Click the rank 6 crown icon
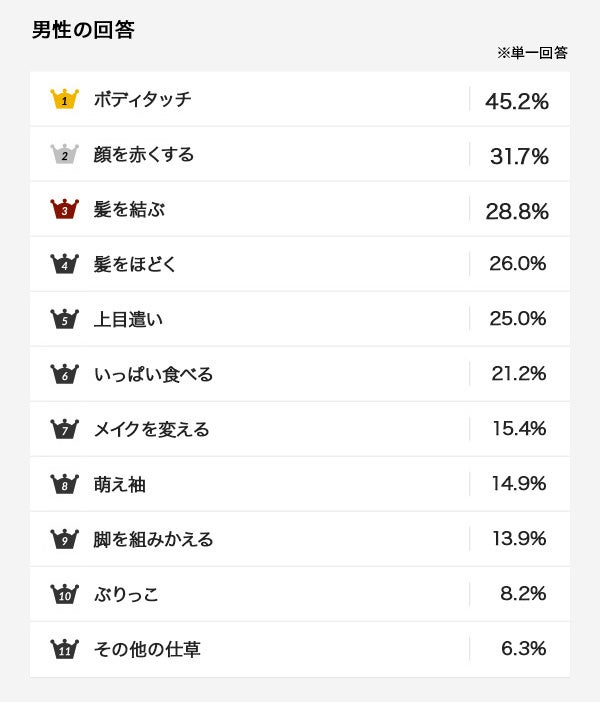 click(x=64, y=374)
